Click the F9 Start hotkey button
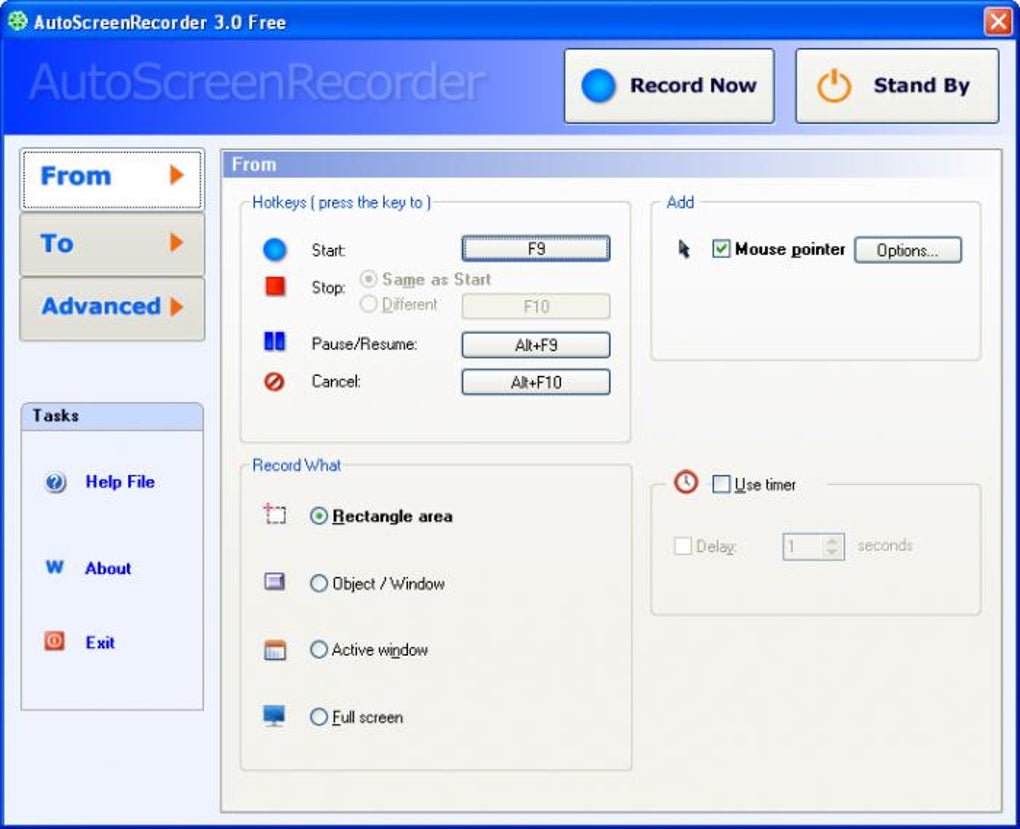The width and height of the screenshot is (1020, 829). [x=536, y=249]
